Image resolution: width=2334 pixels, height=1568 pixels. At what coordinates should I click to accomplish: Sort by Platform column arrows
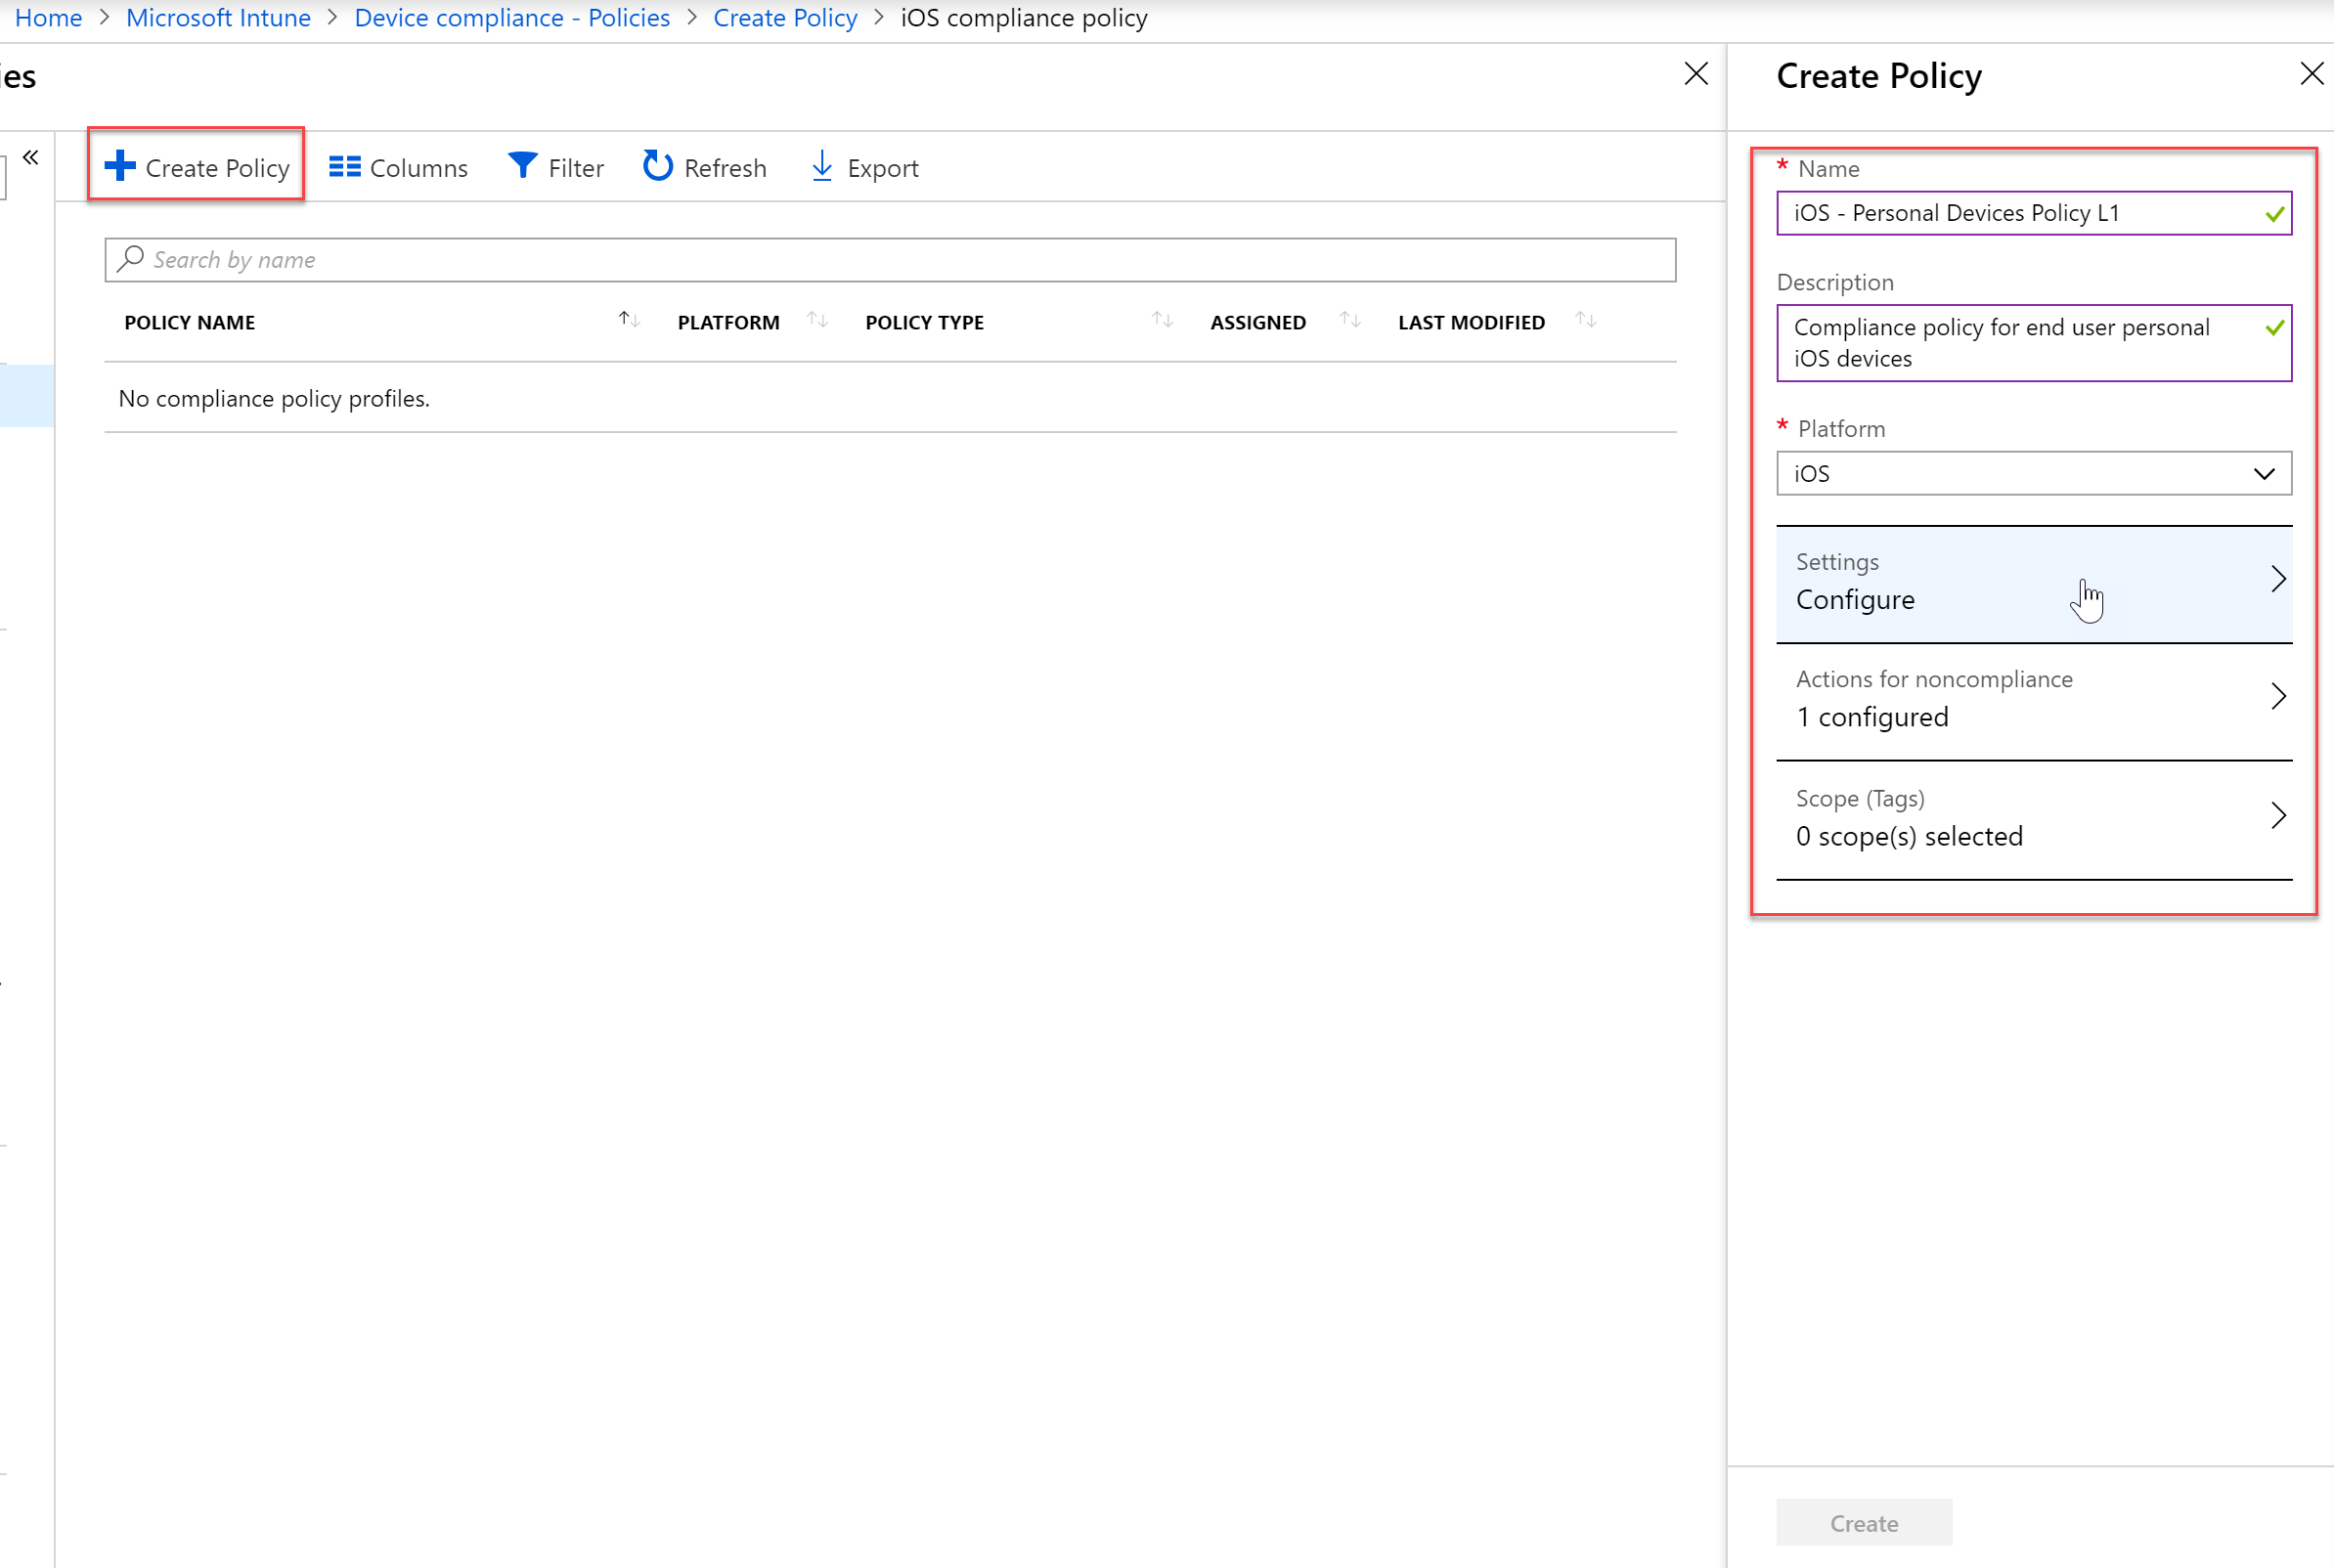coord(818,319)
